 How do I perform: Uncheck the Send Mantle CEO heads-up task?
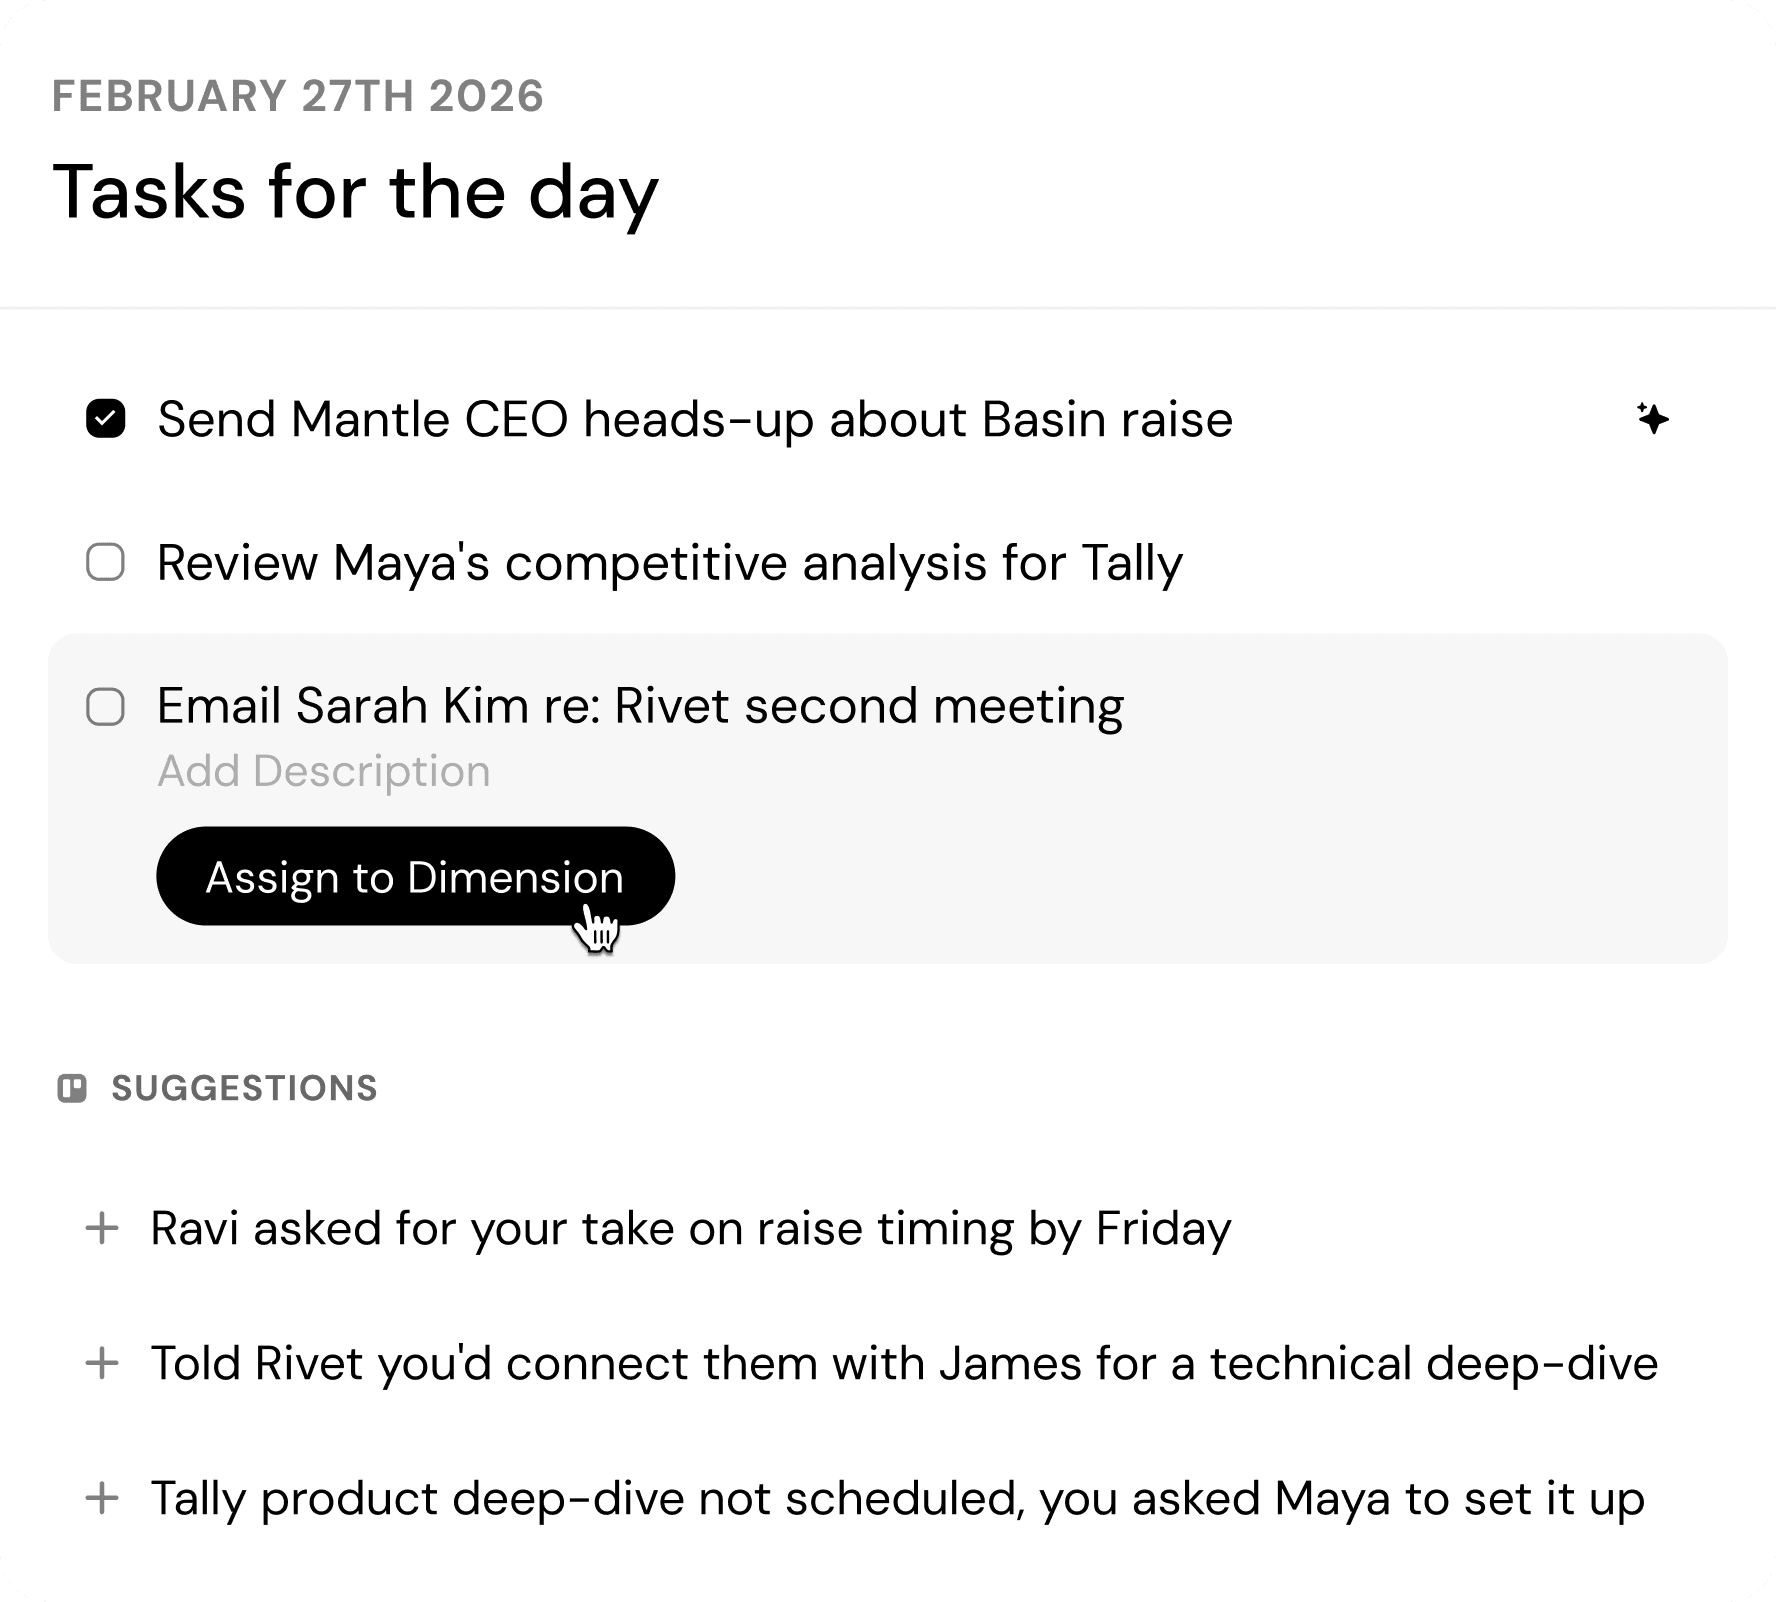tap(106, 419)
